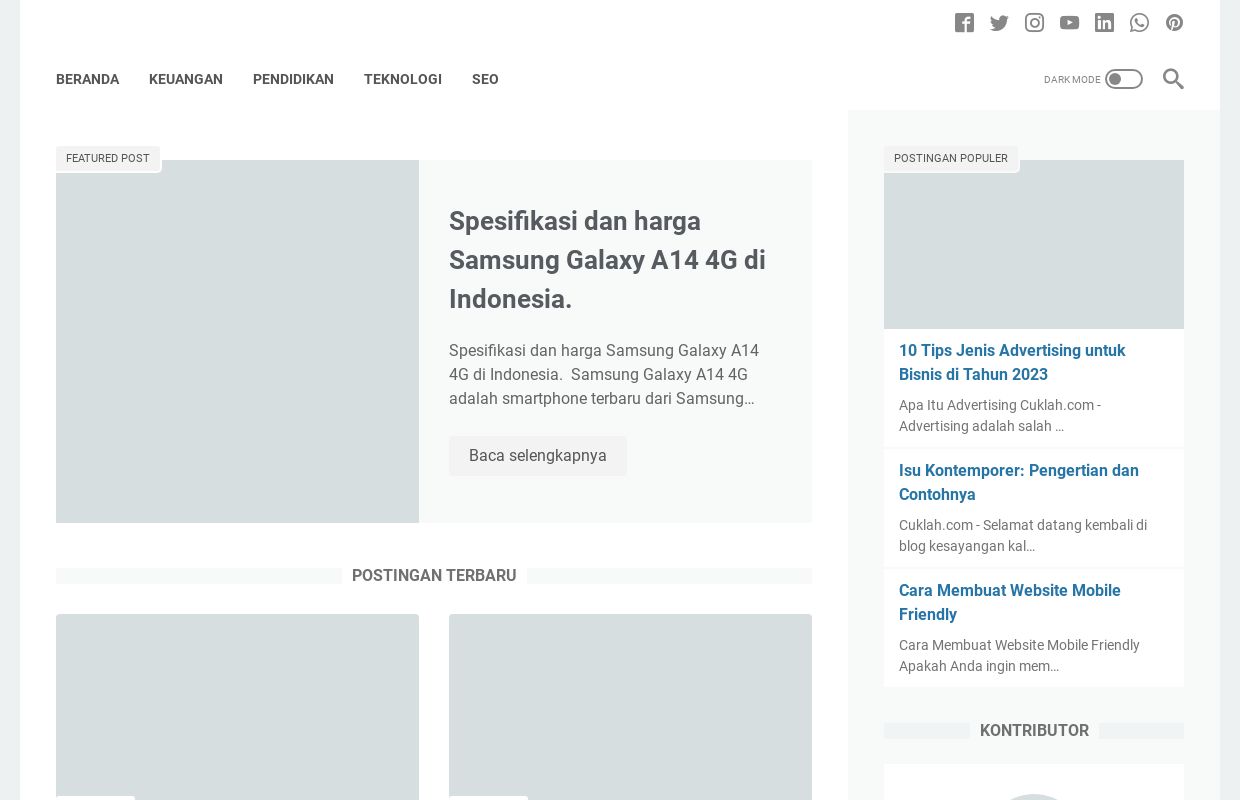Open the Twitter social icon
1240x800 pixels.
tap(999, 23)
